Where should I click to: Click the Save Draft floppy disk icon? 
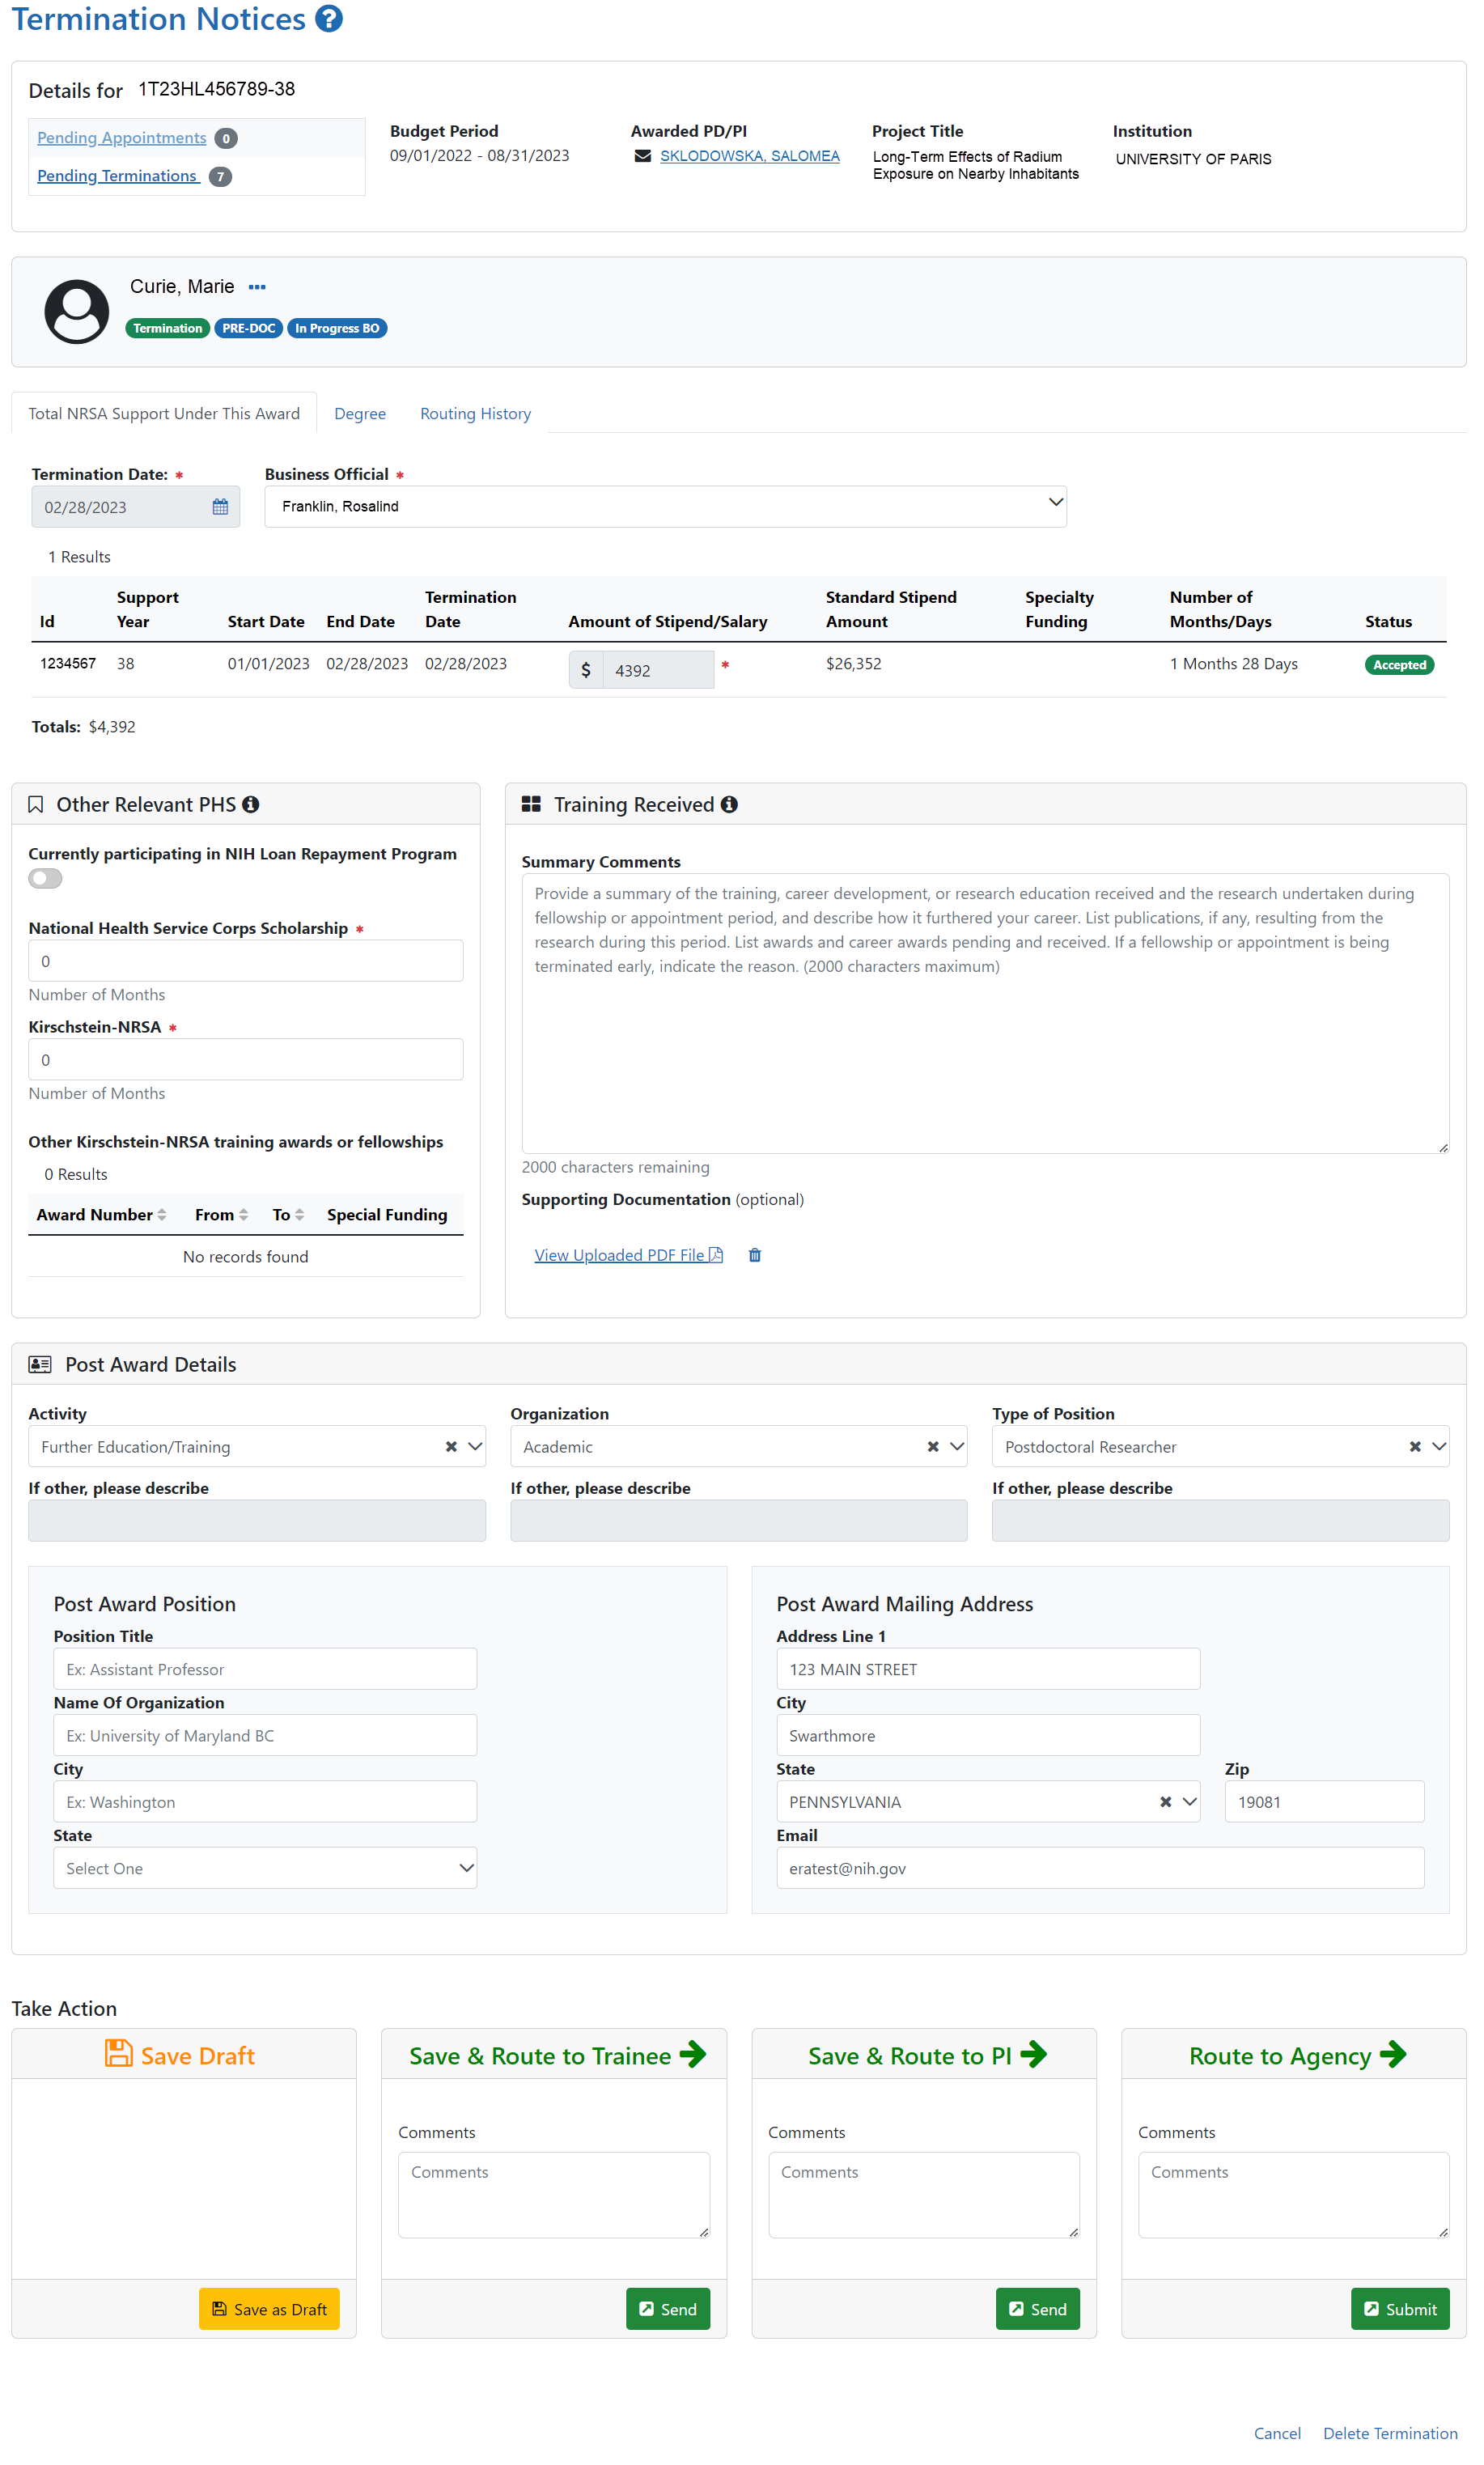click(119, 2054)
